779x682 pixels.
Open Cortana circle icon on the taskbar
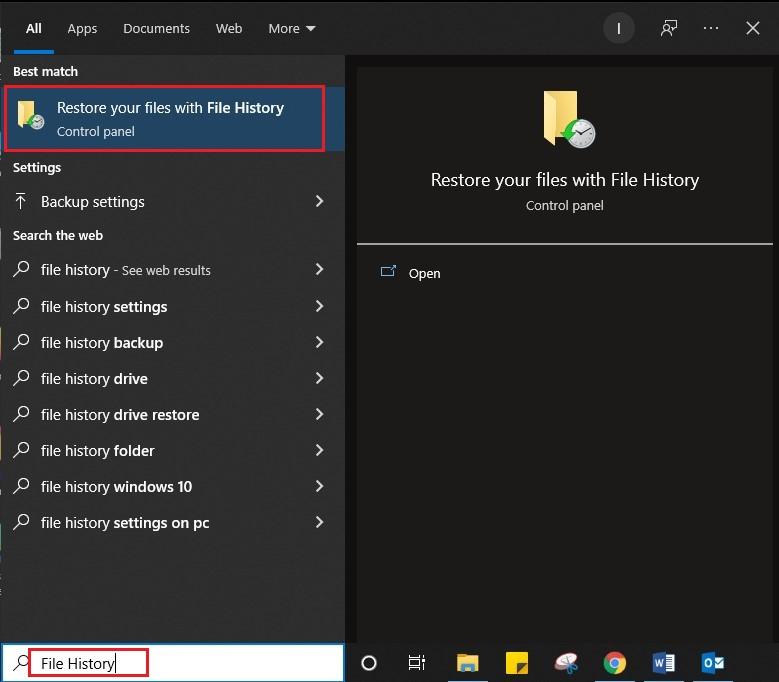(369, 663)
